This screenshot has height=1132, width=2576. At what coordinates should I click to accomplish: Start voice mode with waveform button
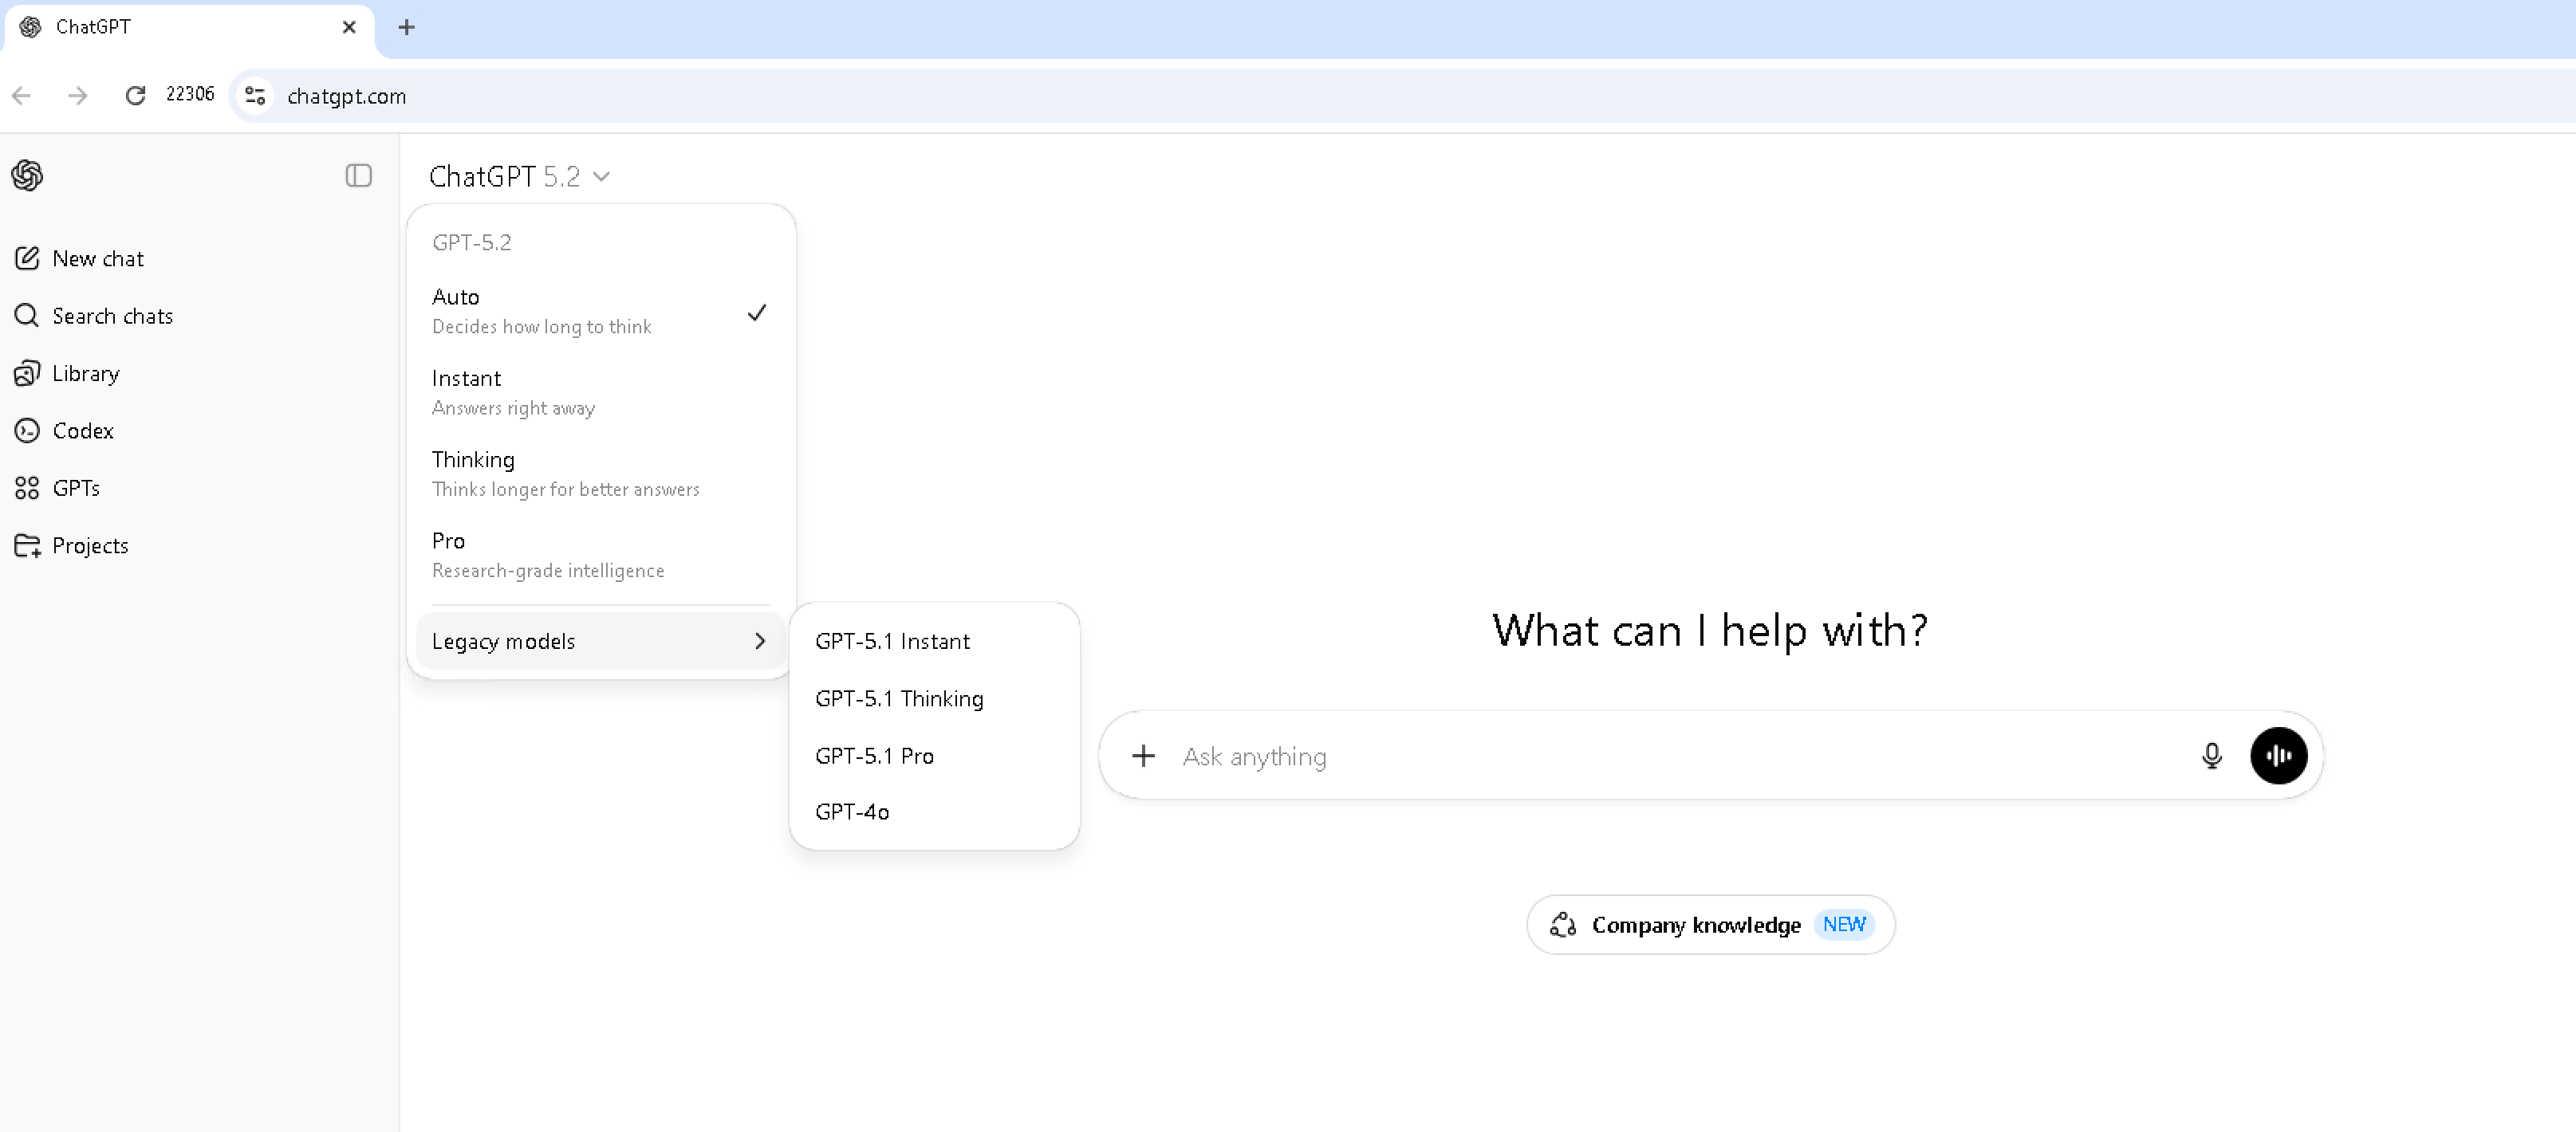[2278, 756]
